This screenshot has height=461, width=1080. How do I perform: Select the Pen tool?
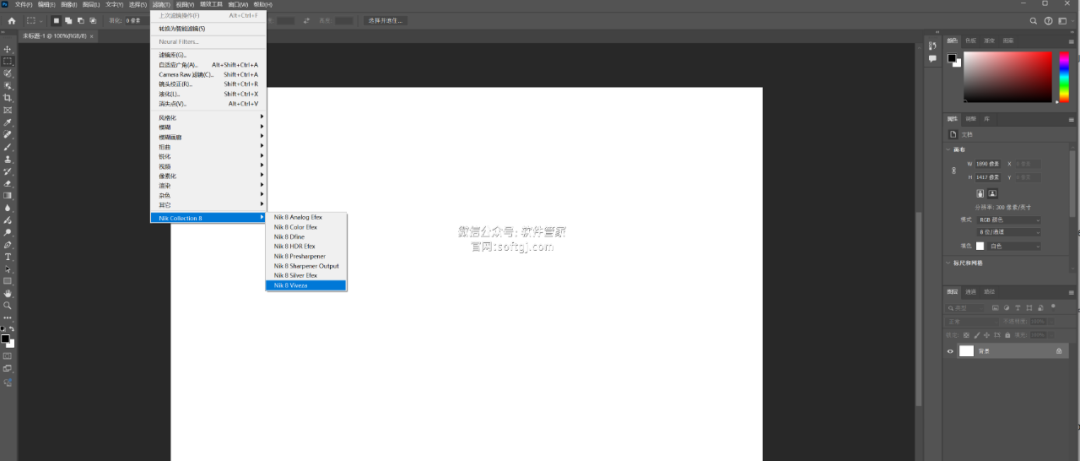[x=8, y=244]
